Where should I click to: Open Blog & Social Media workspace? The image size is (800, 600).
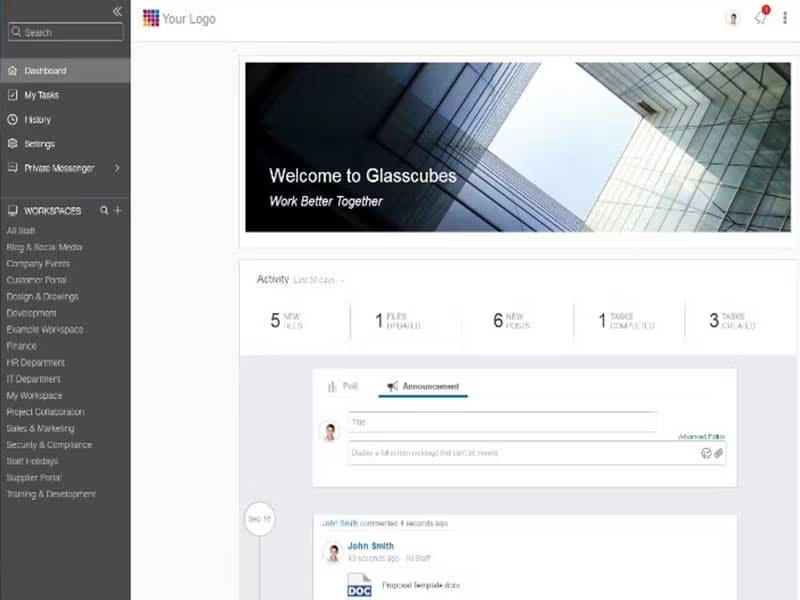point(44,247)
